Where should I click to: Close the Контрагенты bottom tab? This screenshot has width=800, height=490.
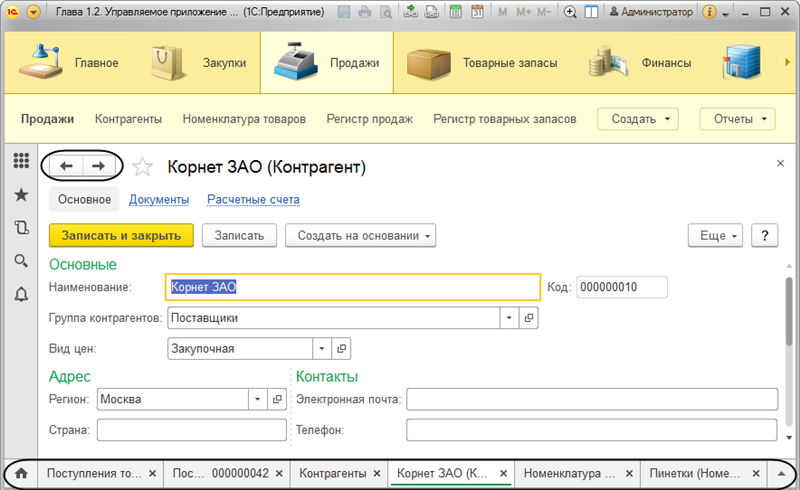(x=378, y=473)
